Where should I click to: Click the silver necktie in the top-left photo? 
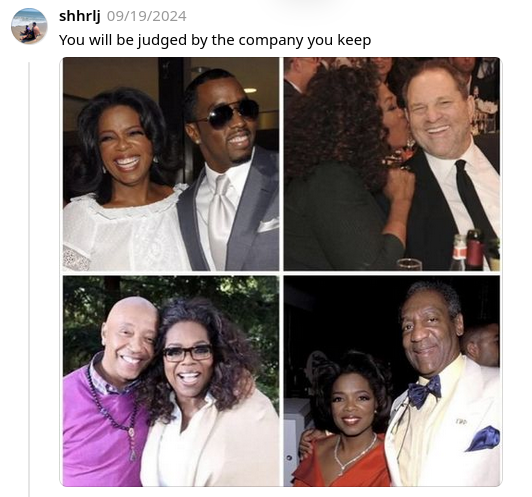click(221, 217)
